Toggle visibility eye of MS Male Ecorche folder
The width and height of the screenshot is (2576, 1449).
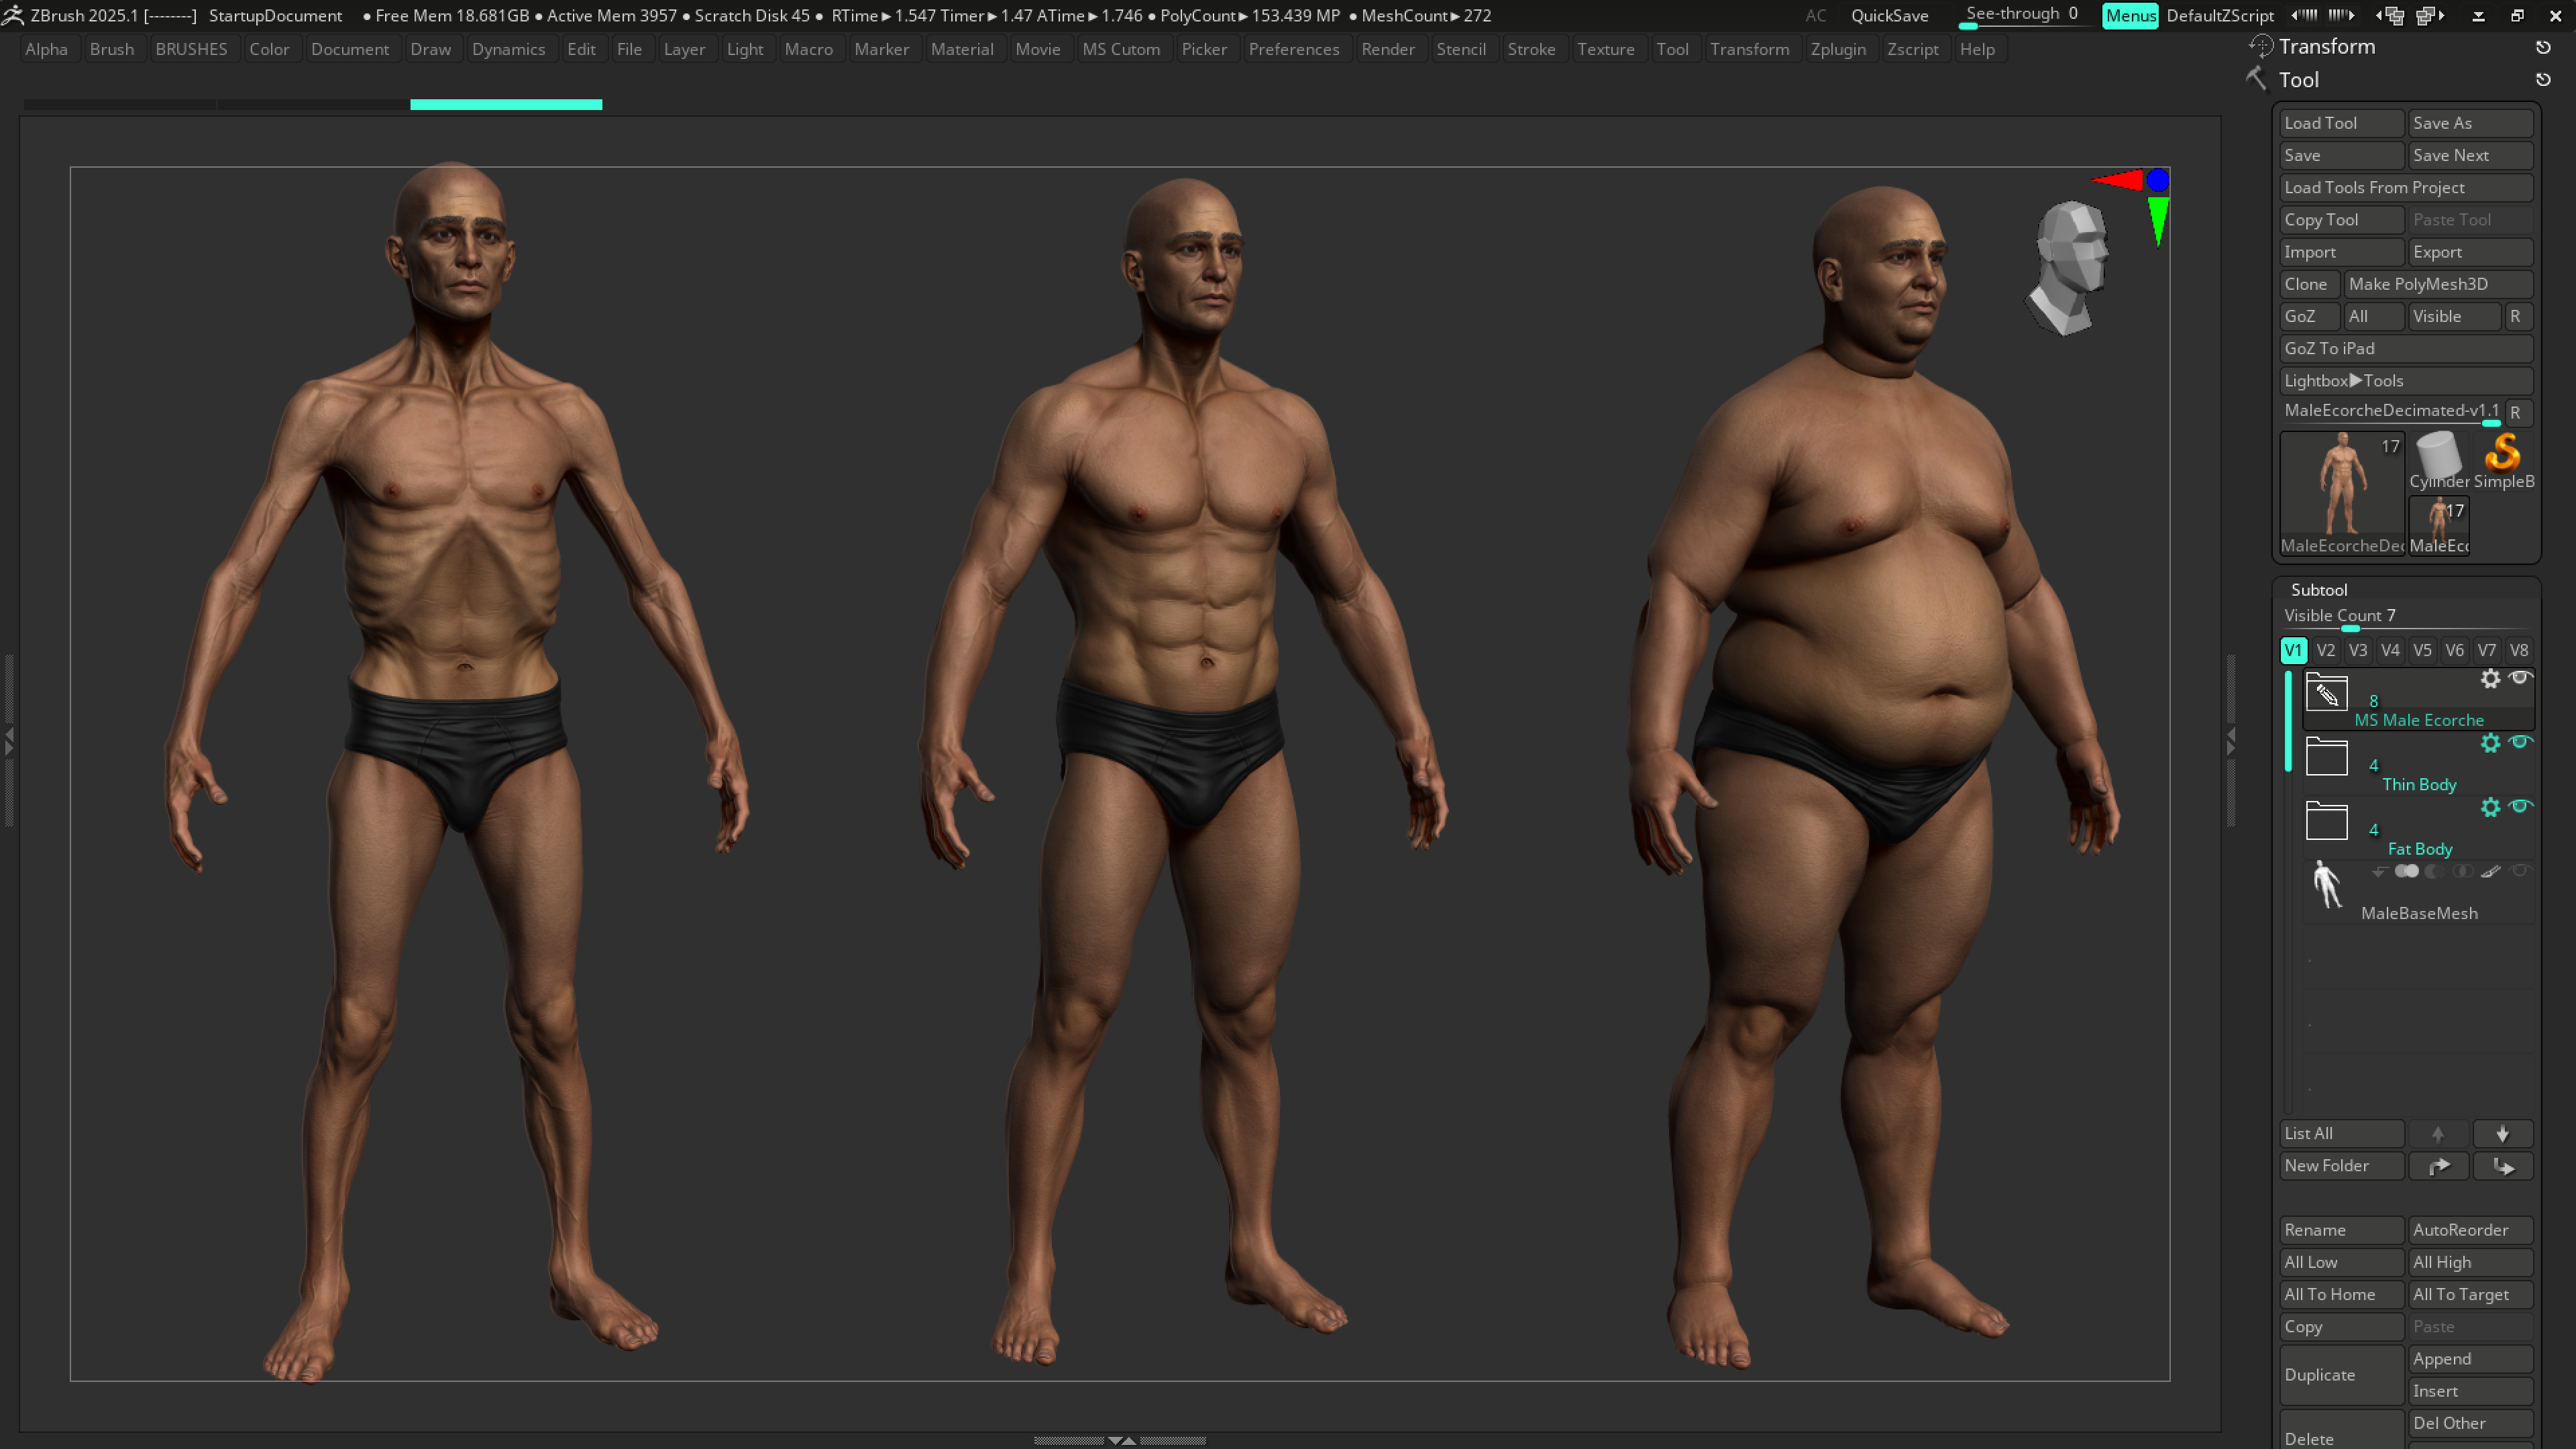tap(2520, 678)
